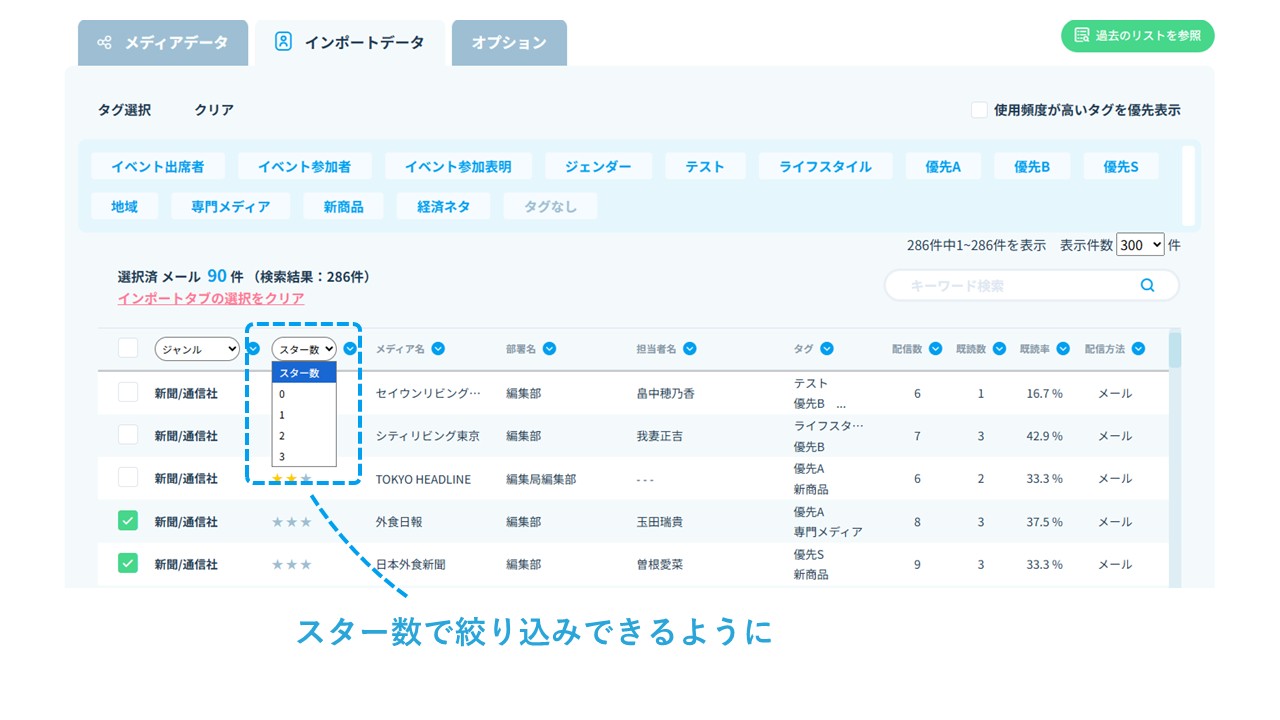
Task: Click the sort arrow beside タグ column
Action: click(x=826, y=349)
